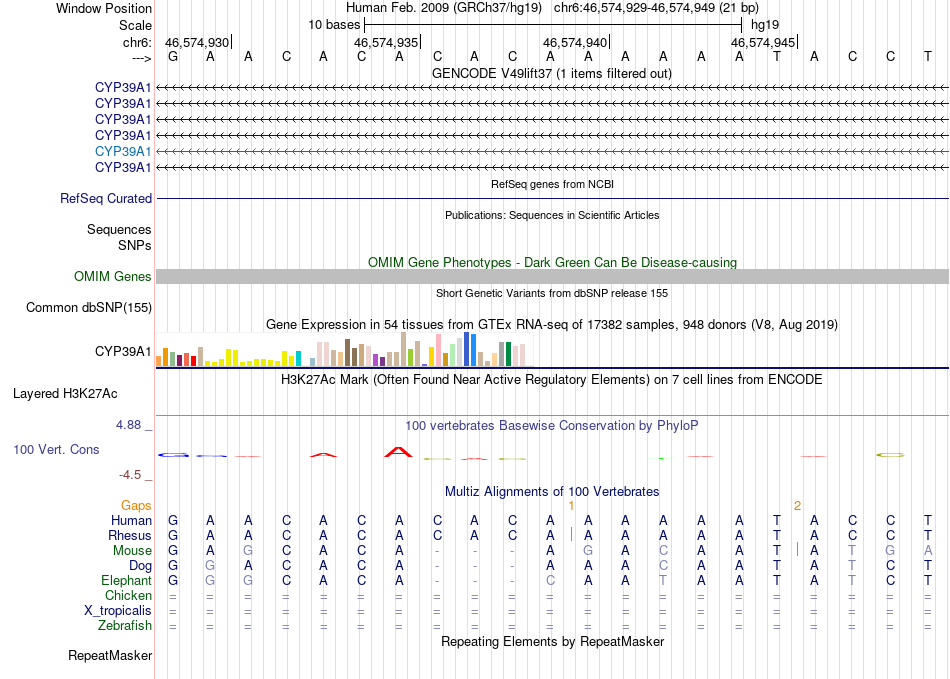Screen dimensions: 950x679
Task: Click CYP39A1 label beside the expression chart
Action: (123, 352)
